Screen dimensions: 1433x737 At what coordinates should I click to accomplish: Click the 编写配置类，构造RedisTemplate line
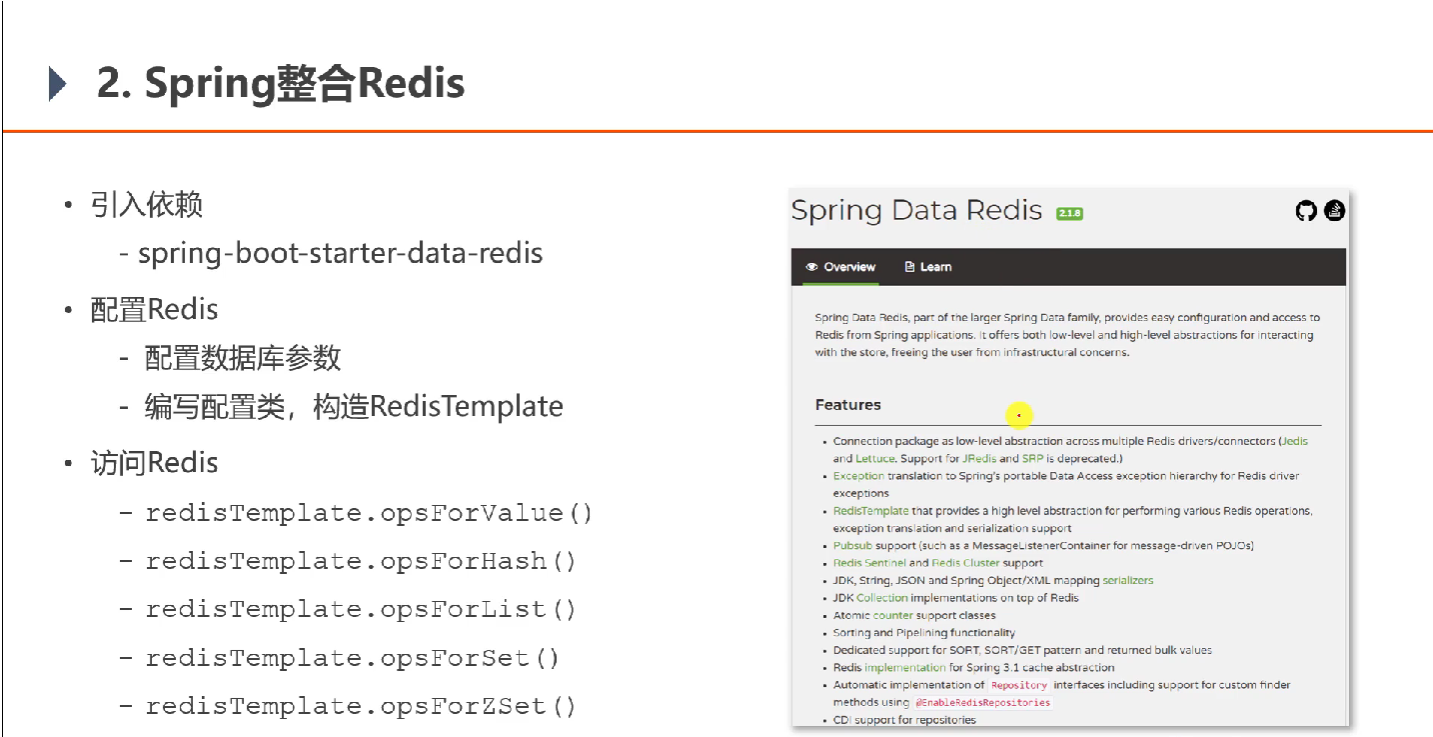pos(354,406)
